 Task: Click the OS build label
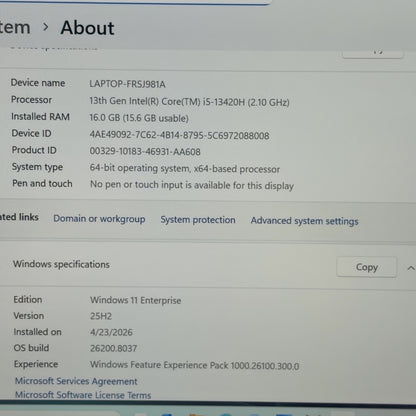point(31,348)
